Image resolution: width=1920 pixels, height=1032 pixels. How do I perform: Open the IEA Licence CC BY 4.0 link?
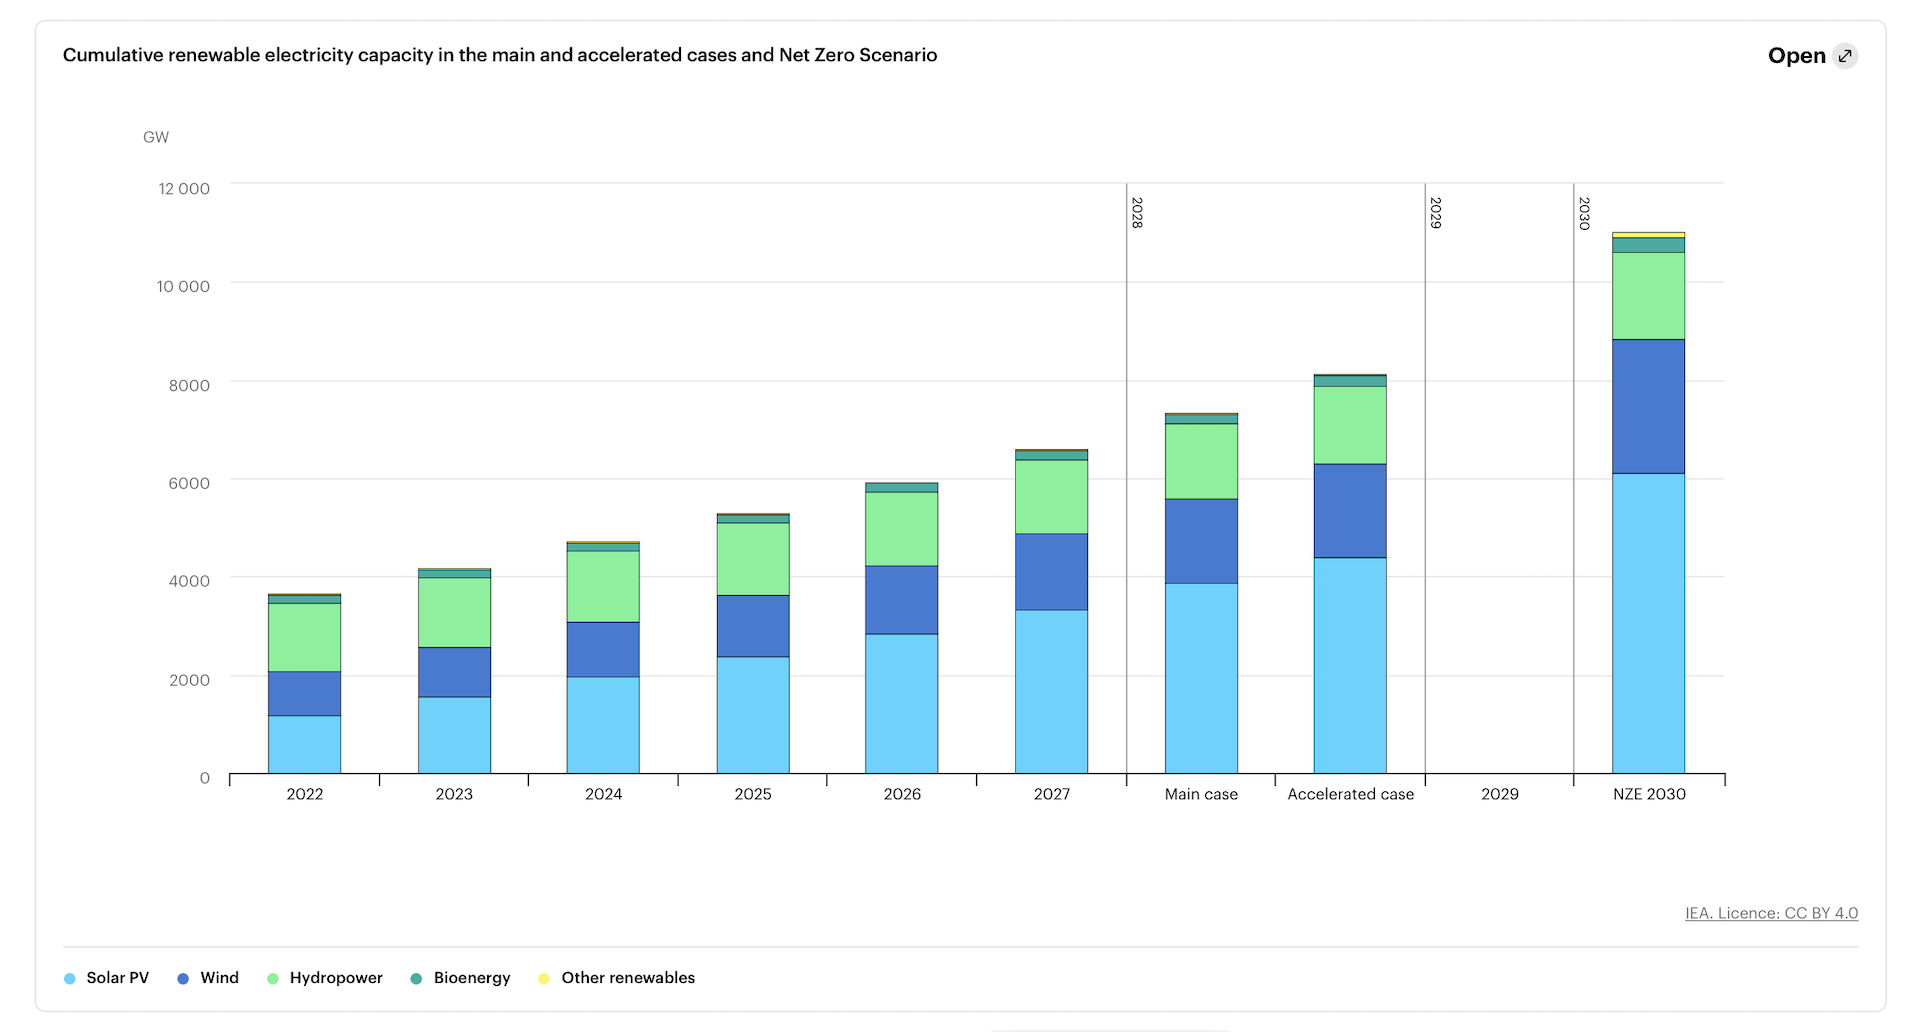pos(1771,913)
